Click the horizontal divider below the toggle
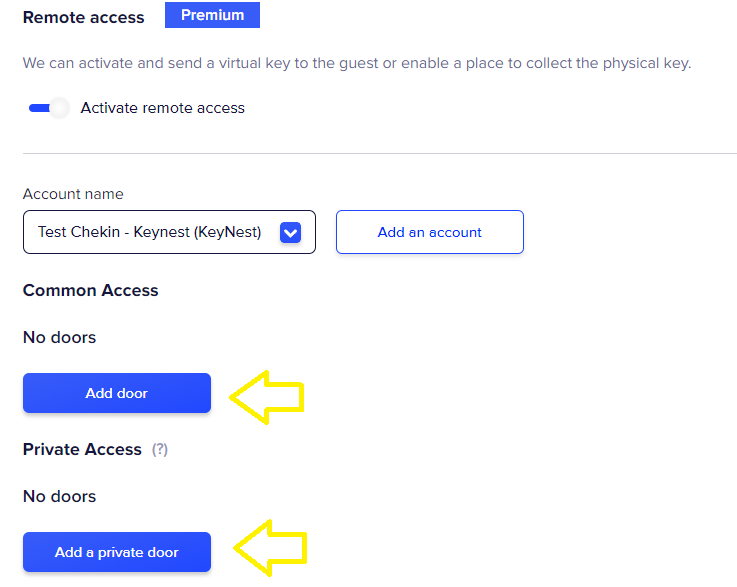The image size is (737, 587). pos(379,153)
